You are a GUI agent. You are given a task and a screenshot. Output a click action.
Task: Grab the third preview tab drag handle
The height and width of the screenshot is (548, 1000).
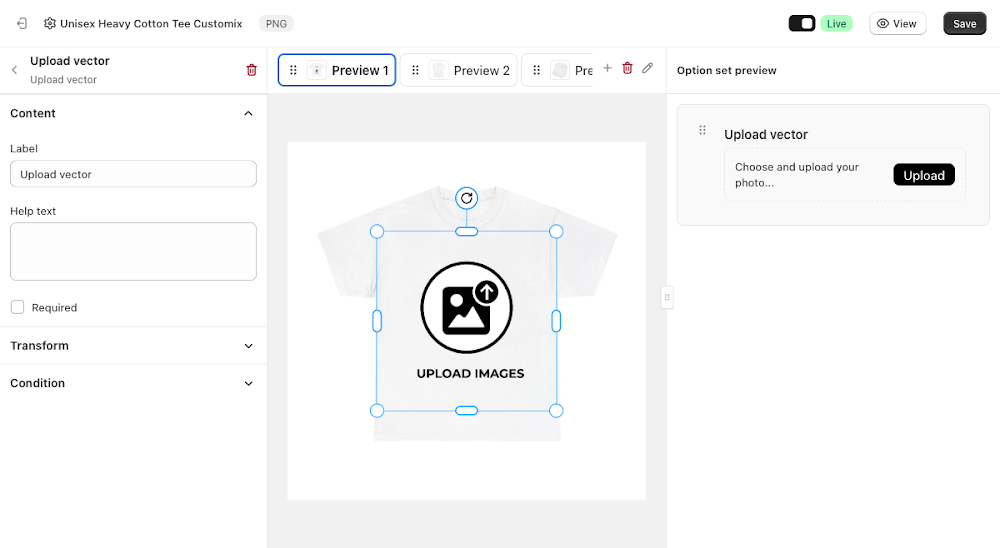click(537, 70)
